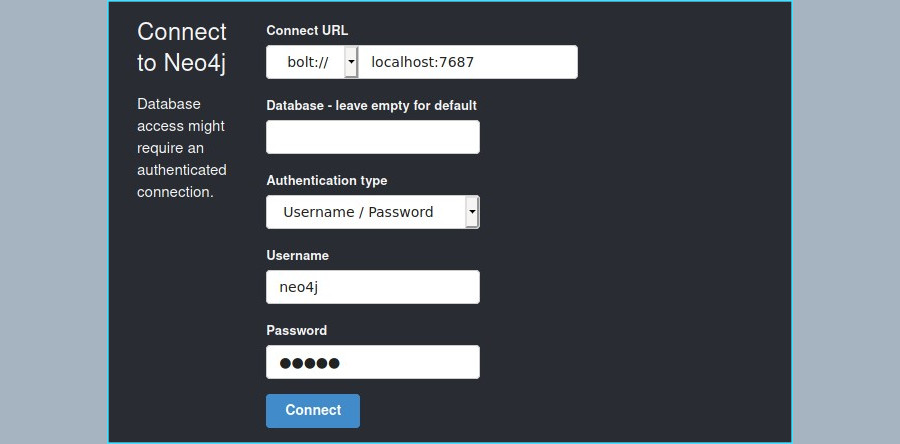Click the Username label text

pyautogui.click(x=297, y=255)
